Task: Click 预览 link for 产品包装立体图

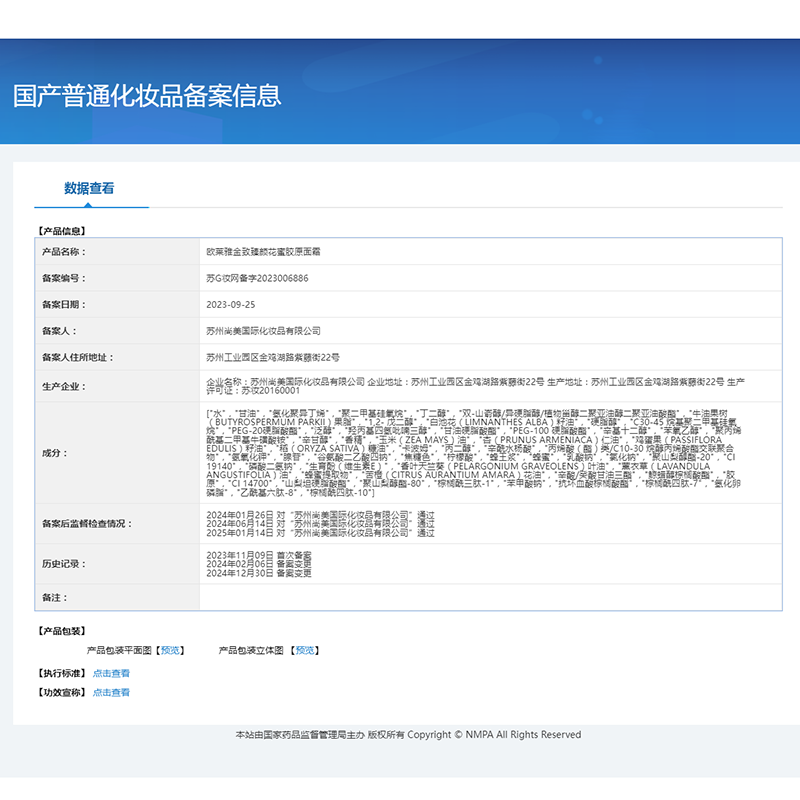Action: [304, 650]
